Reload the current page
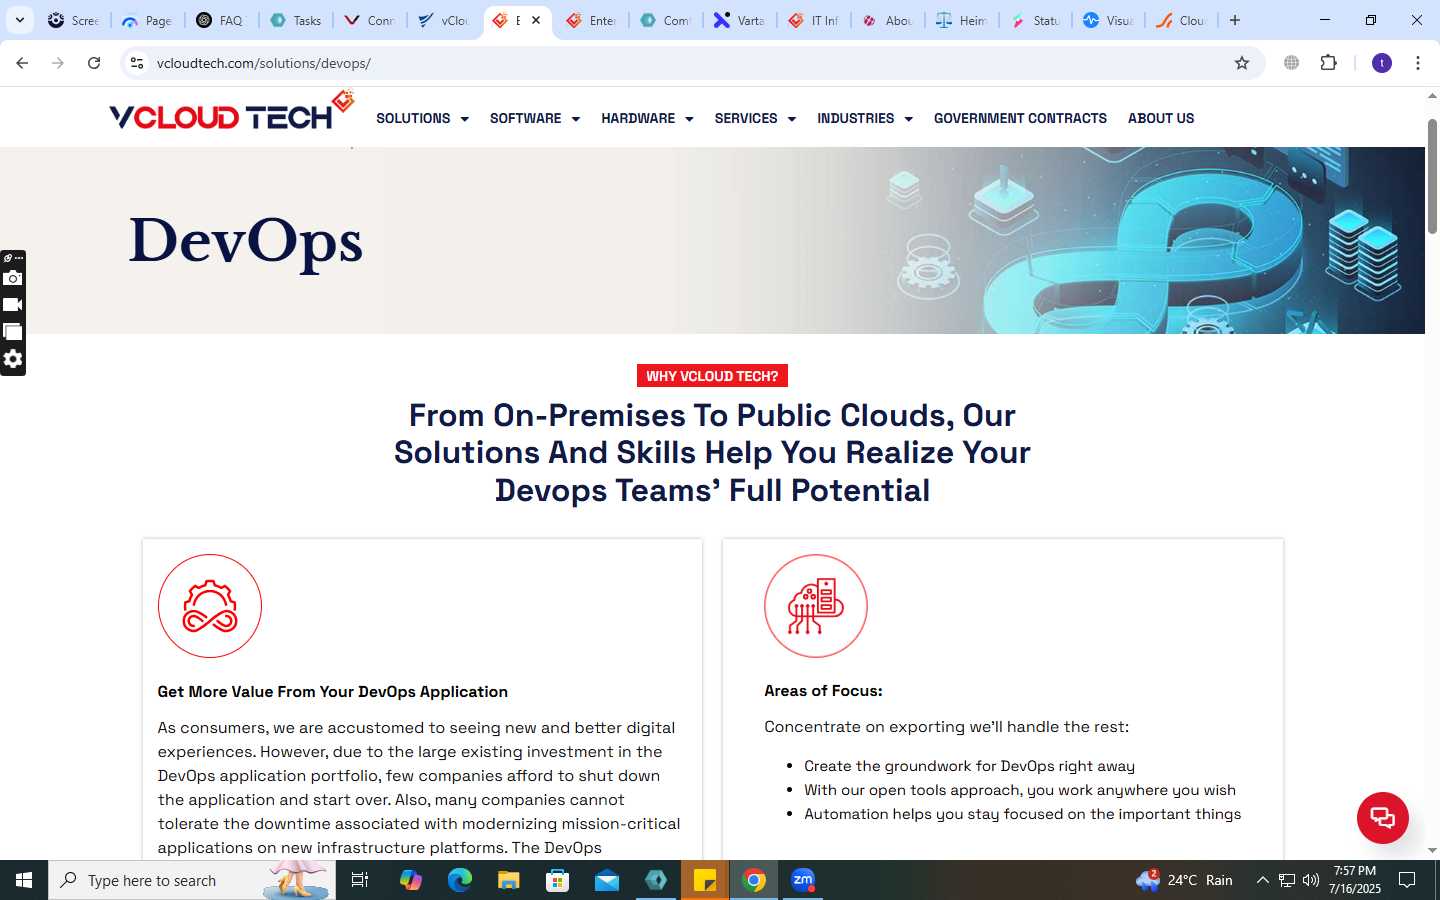The width and height of the screenshot is (1440, 900). [x=94, y=63]
